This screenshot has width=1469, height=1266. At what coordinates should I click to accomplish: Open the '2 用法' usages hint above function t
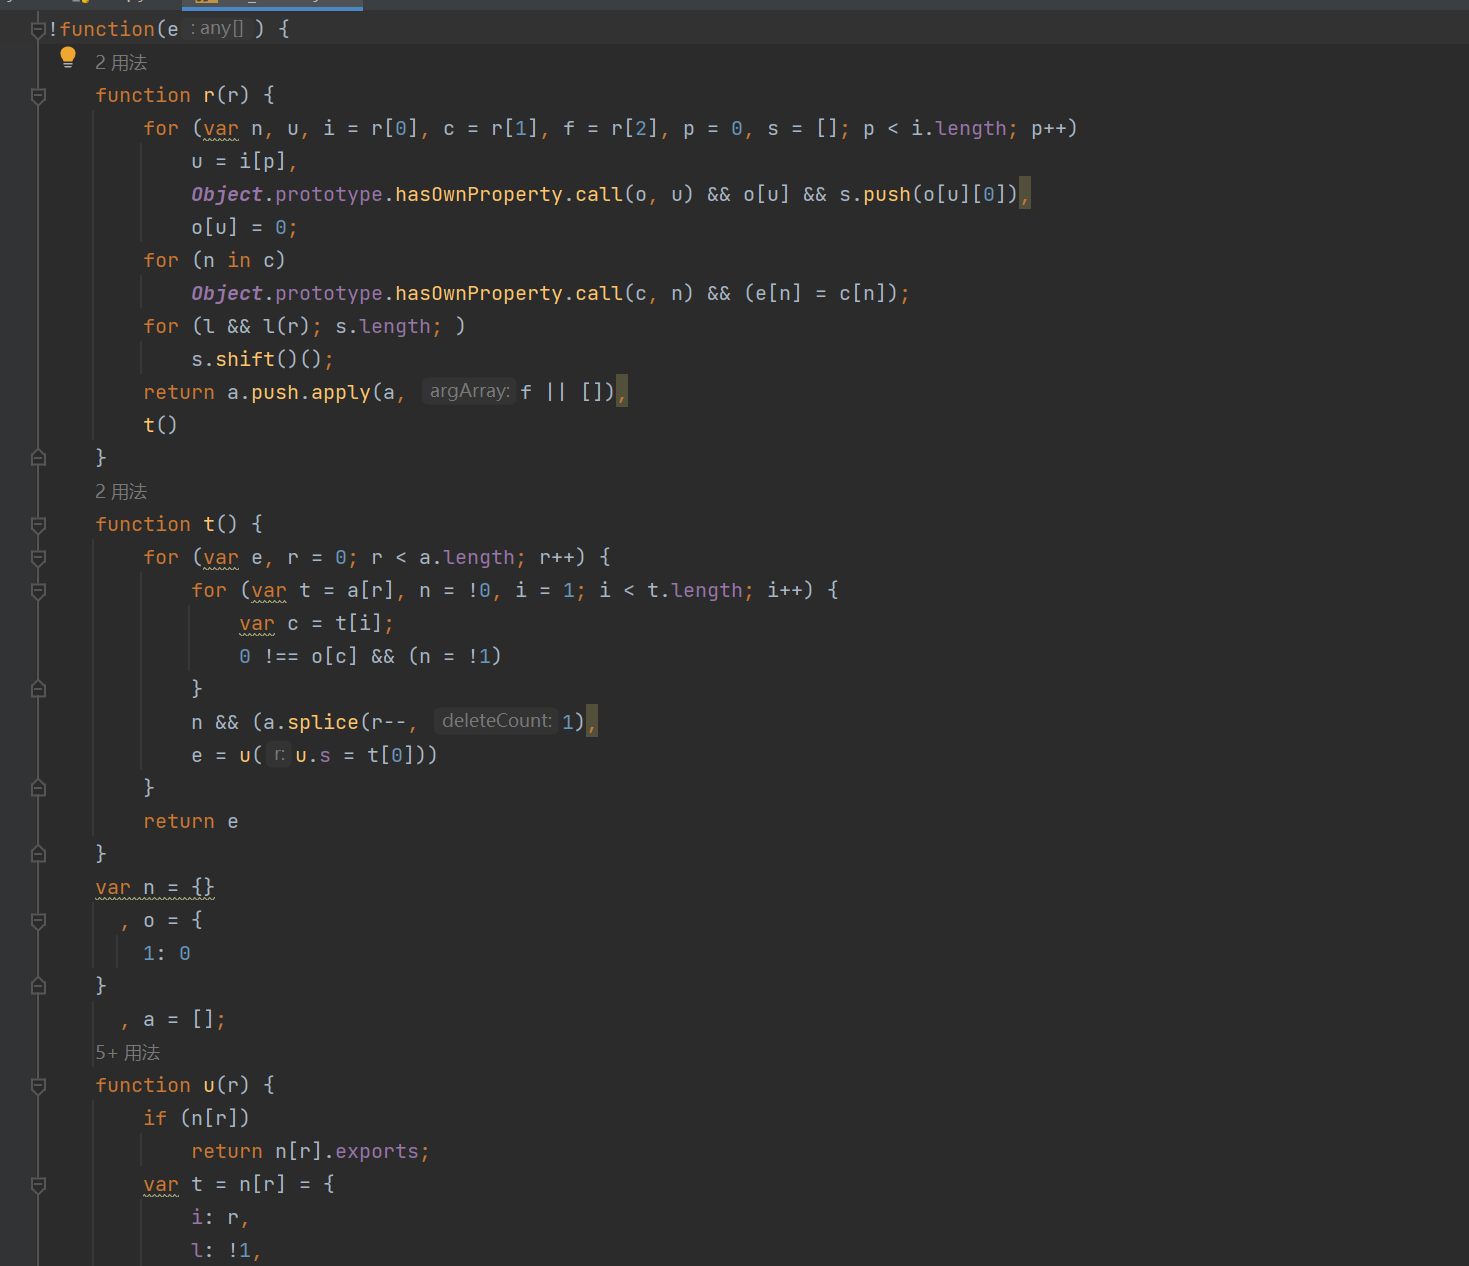coord(121,491)
